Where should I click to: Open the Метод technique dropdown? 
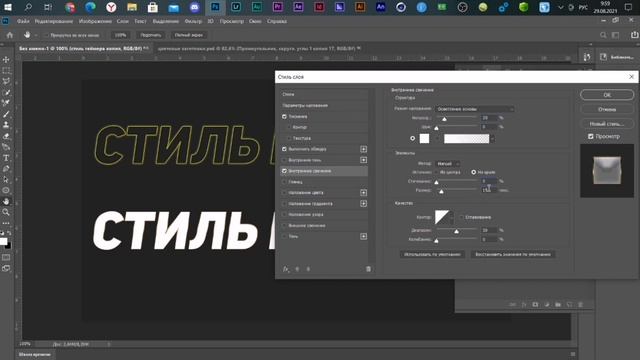[447, 164]
